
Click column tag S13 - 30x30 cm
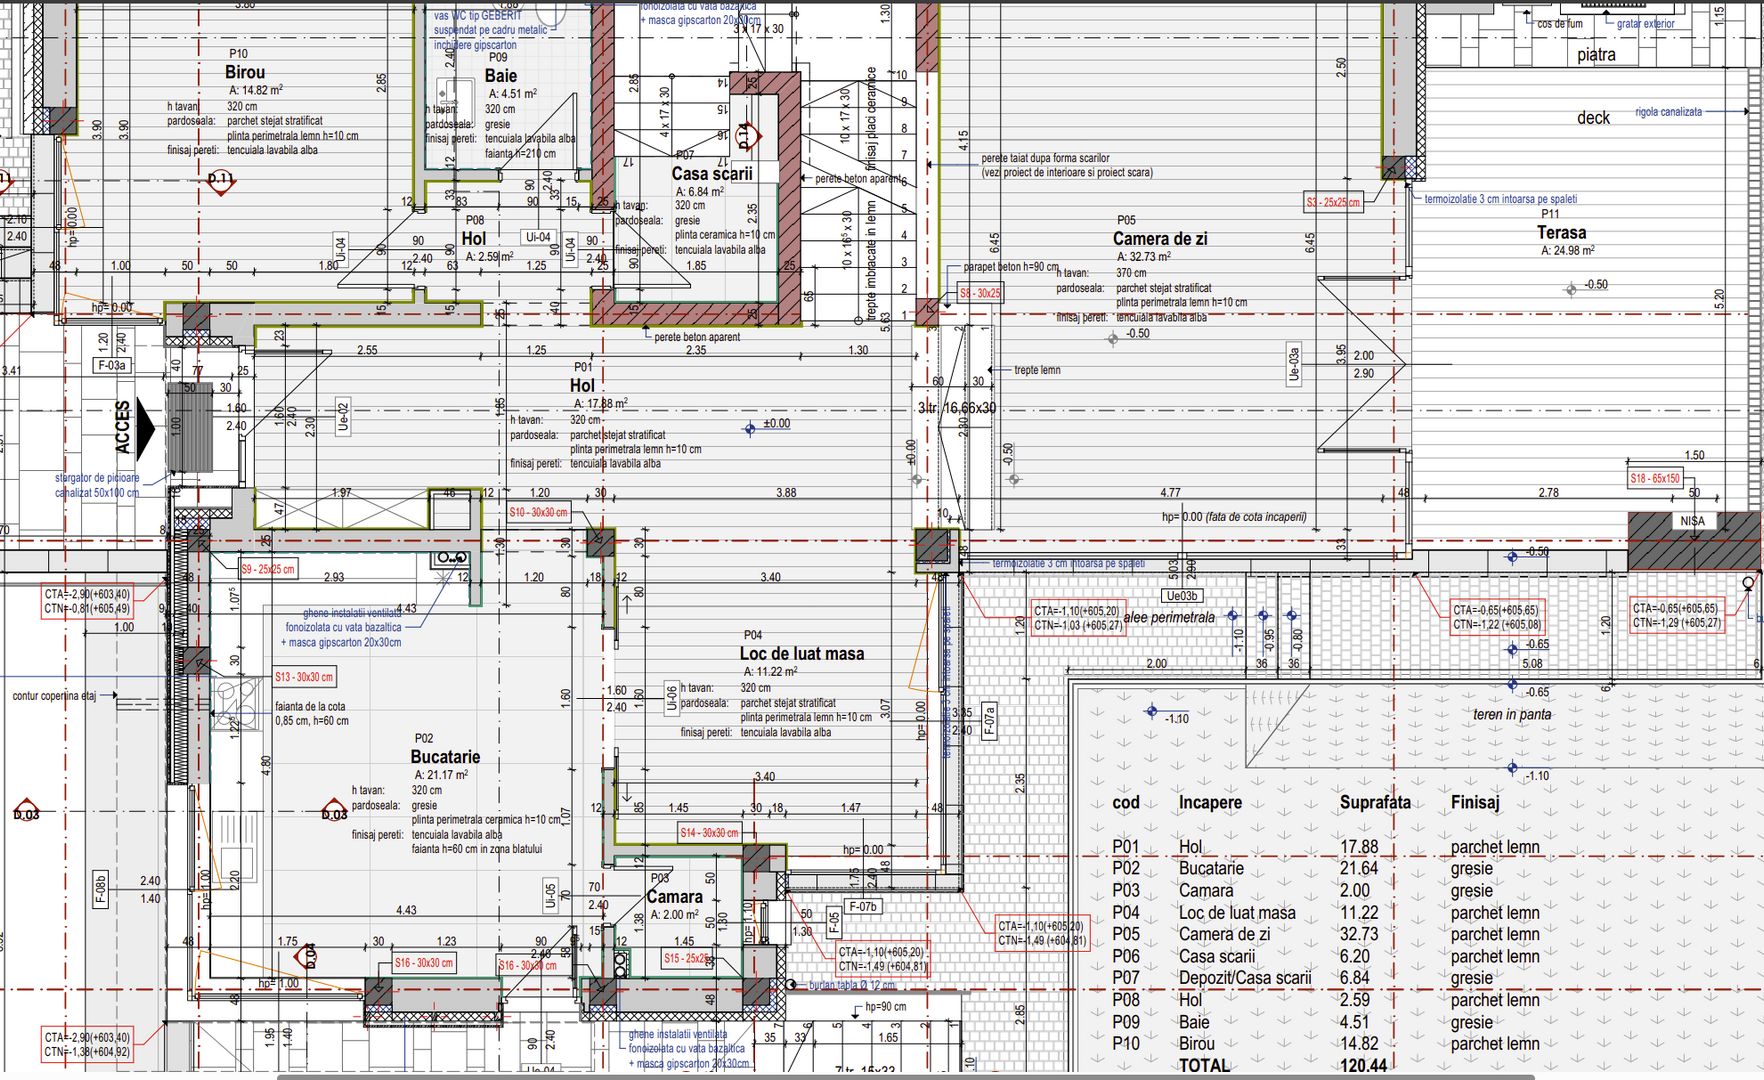pos(304,677)
